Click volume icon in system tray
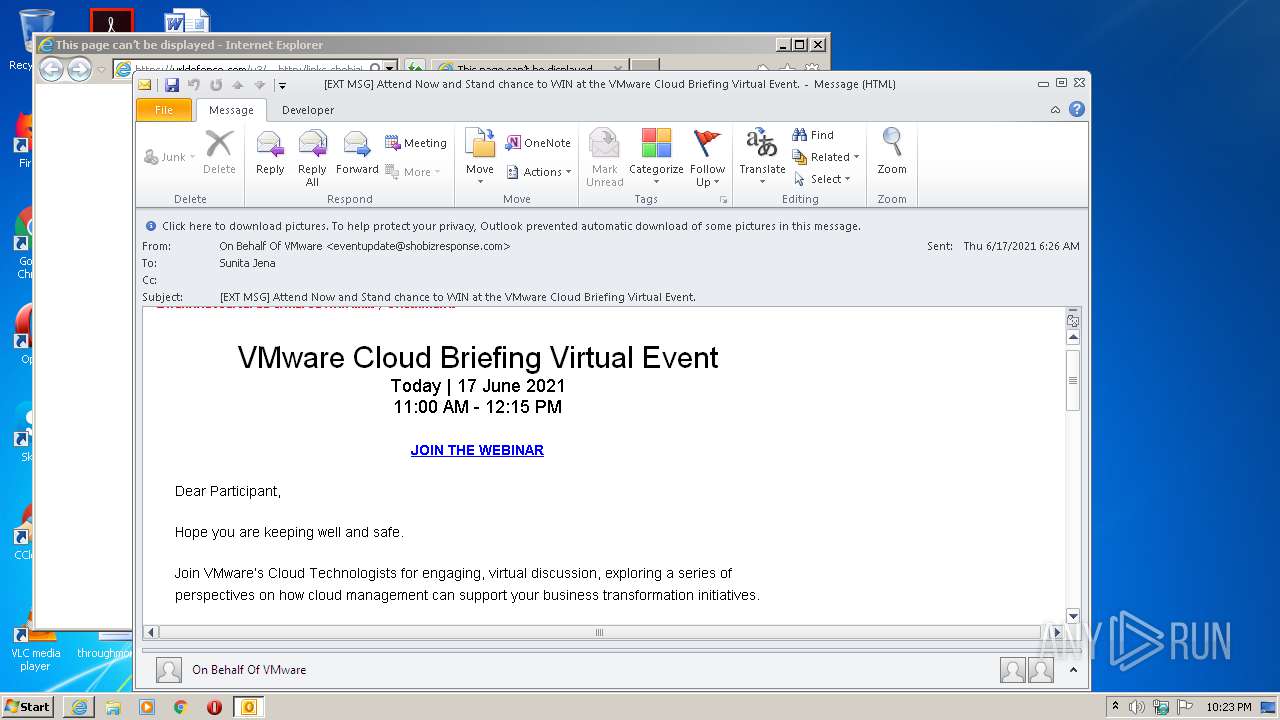The width and height of the screenshot is (1280, 720). tap(1137, 707)
